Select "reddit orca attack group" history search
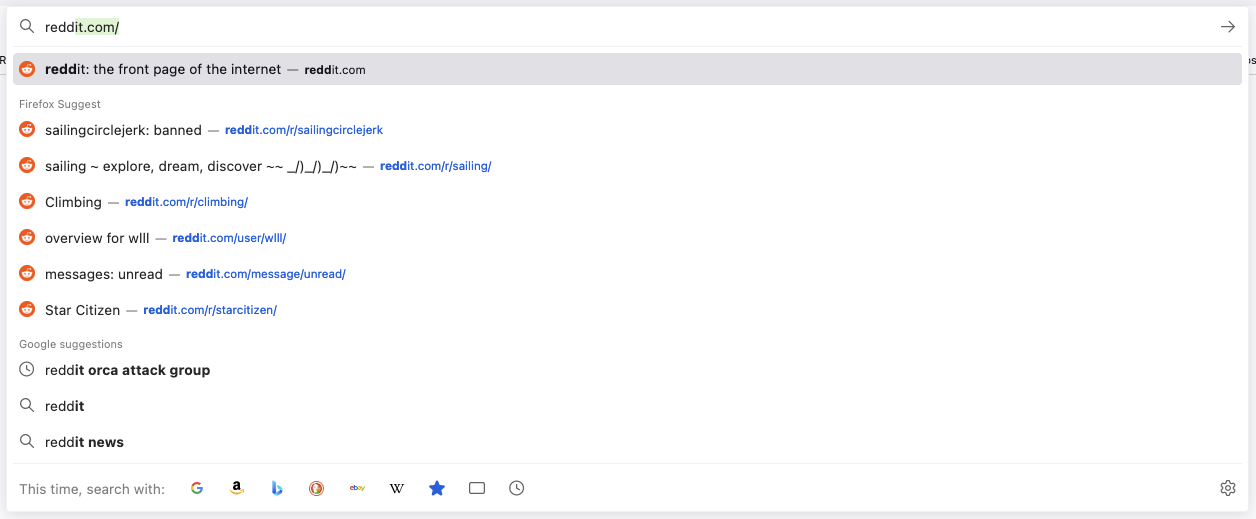Screen dimensions: 1256x519 627,370
